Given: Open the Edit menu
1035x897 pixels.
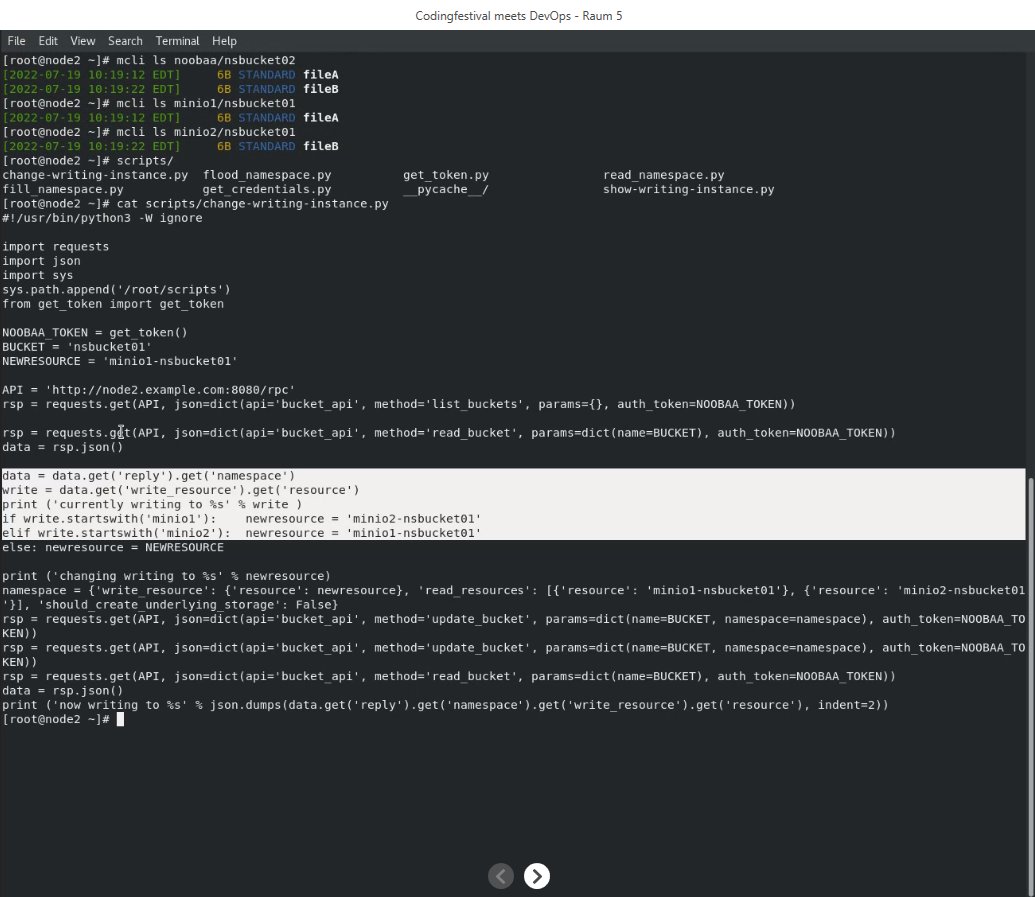Looking at the screenshot, I should 48,41.
